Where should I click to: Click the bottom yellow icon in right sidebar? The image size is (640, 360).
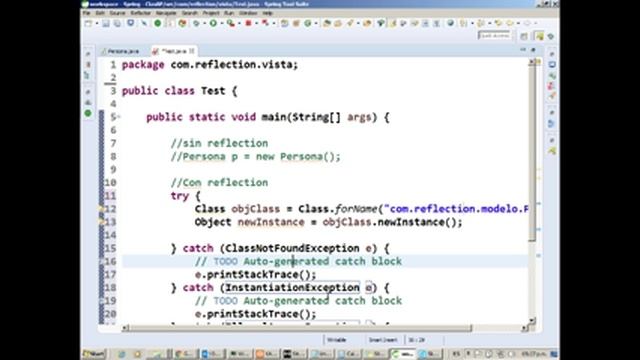(552, 151)
